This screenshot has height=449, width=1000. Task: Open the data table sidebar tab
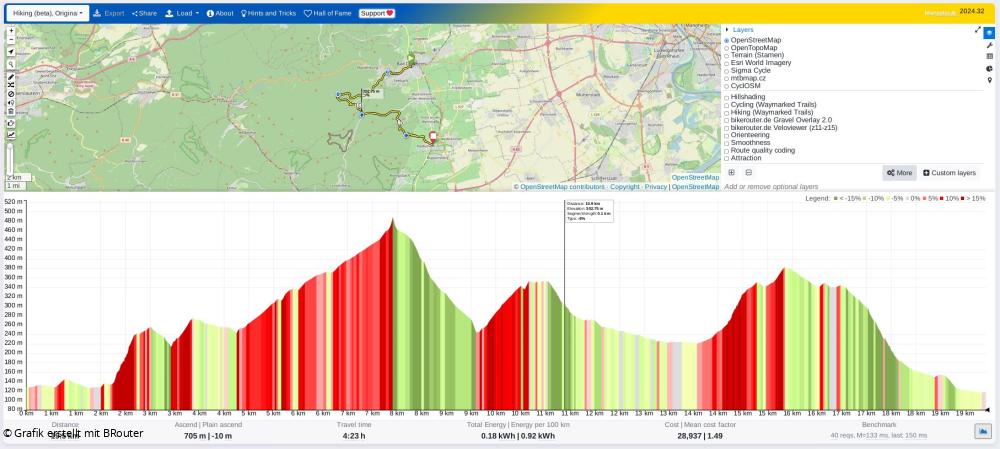pos(989,57)
